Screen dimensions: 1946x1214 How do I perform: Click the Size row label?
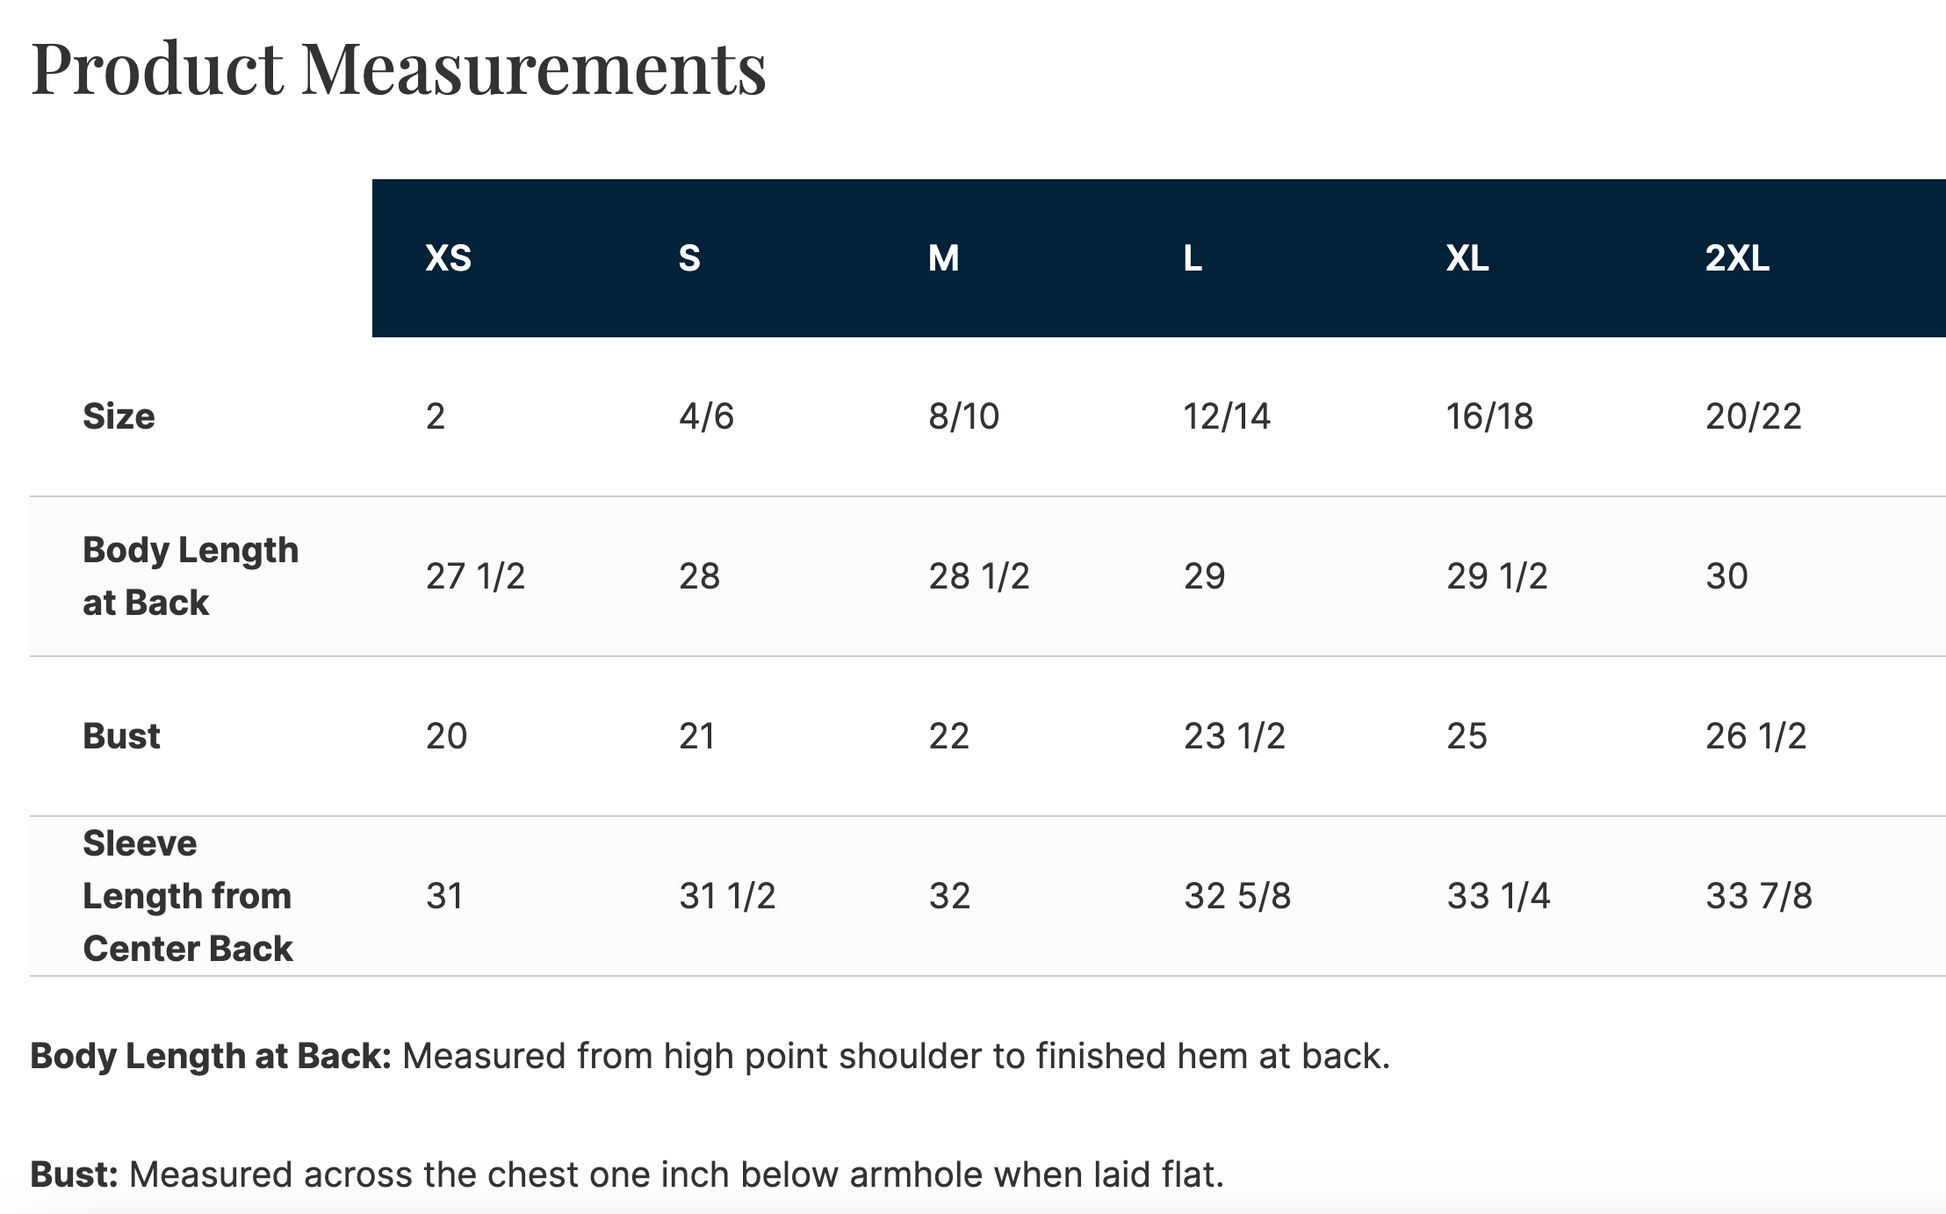coord(119,416)
